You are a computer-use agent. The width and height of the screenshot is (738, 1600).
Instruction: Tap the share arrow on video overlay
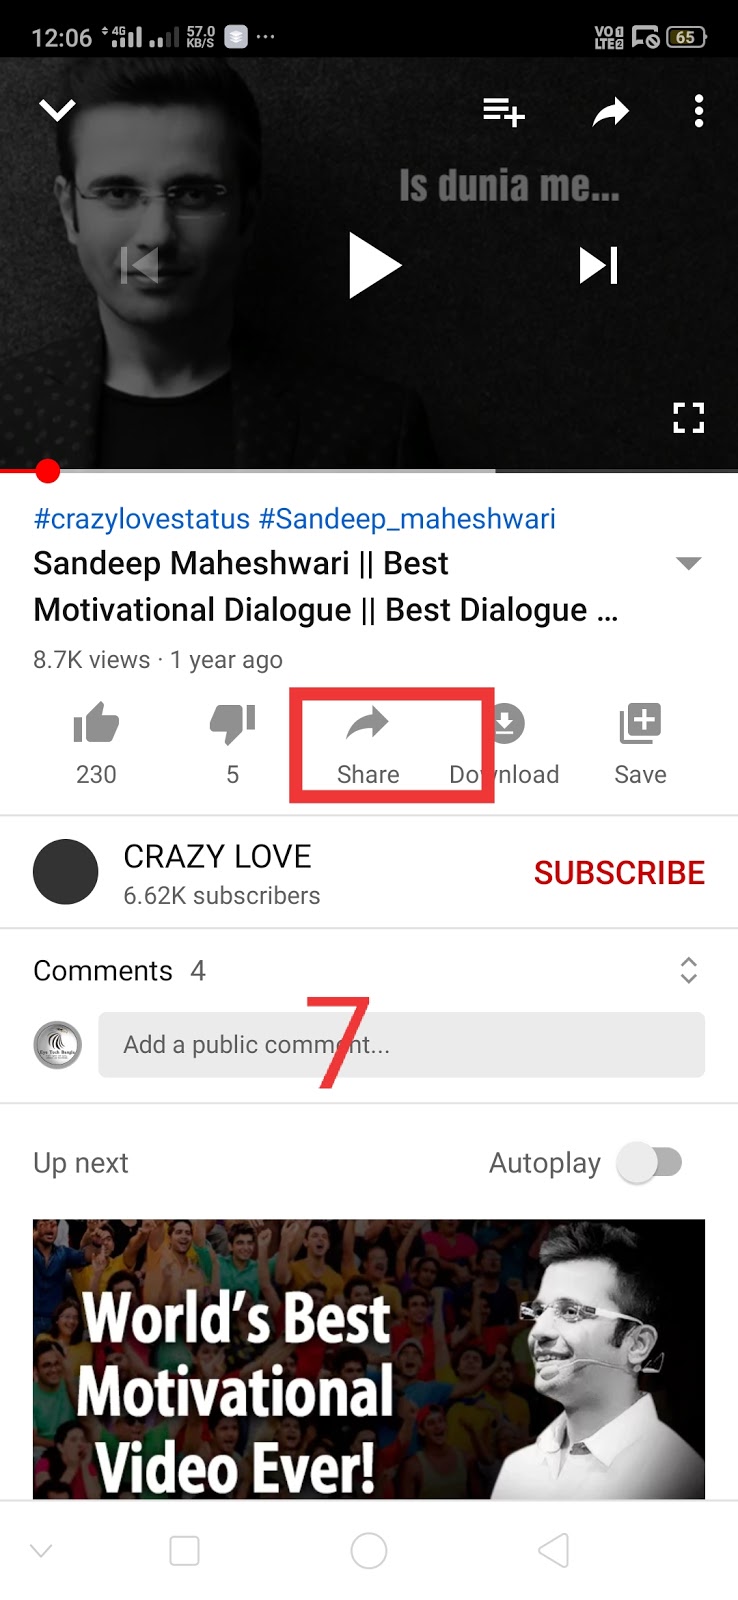610,112
